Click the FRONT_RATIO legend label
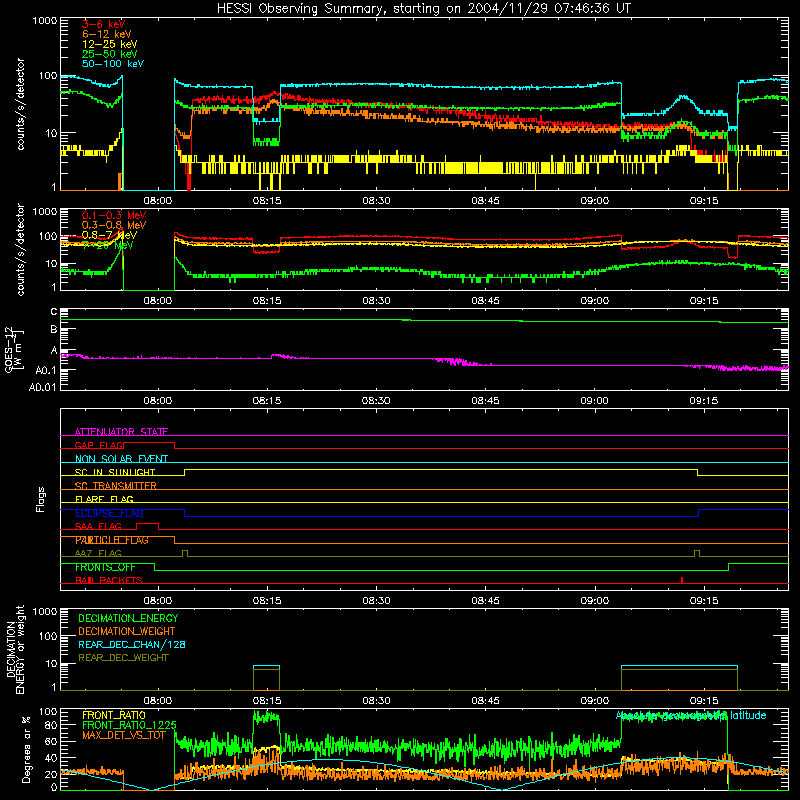Image resolution: width=800 pixels, height=800 pixels. pyautogui.click(x=114, y=715)
